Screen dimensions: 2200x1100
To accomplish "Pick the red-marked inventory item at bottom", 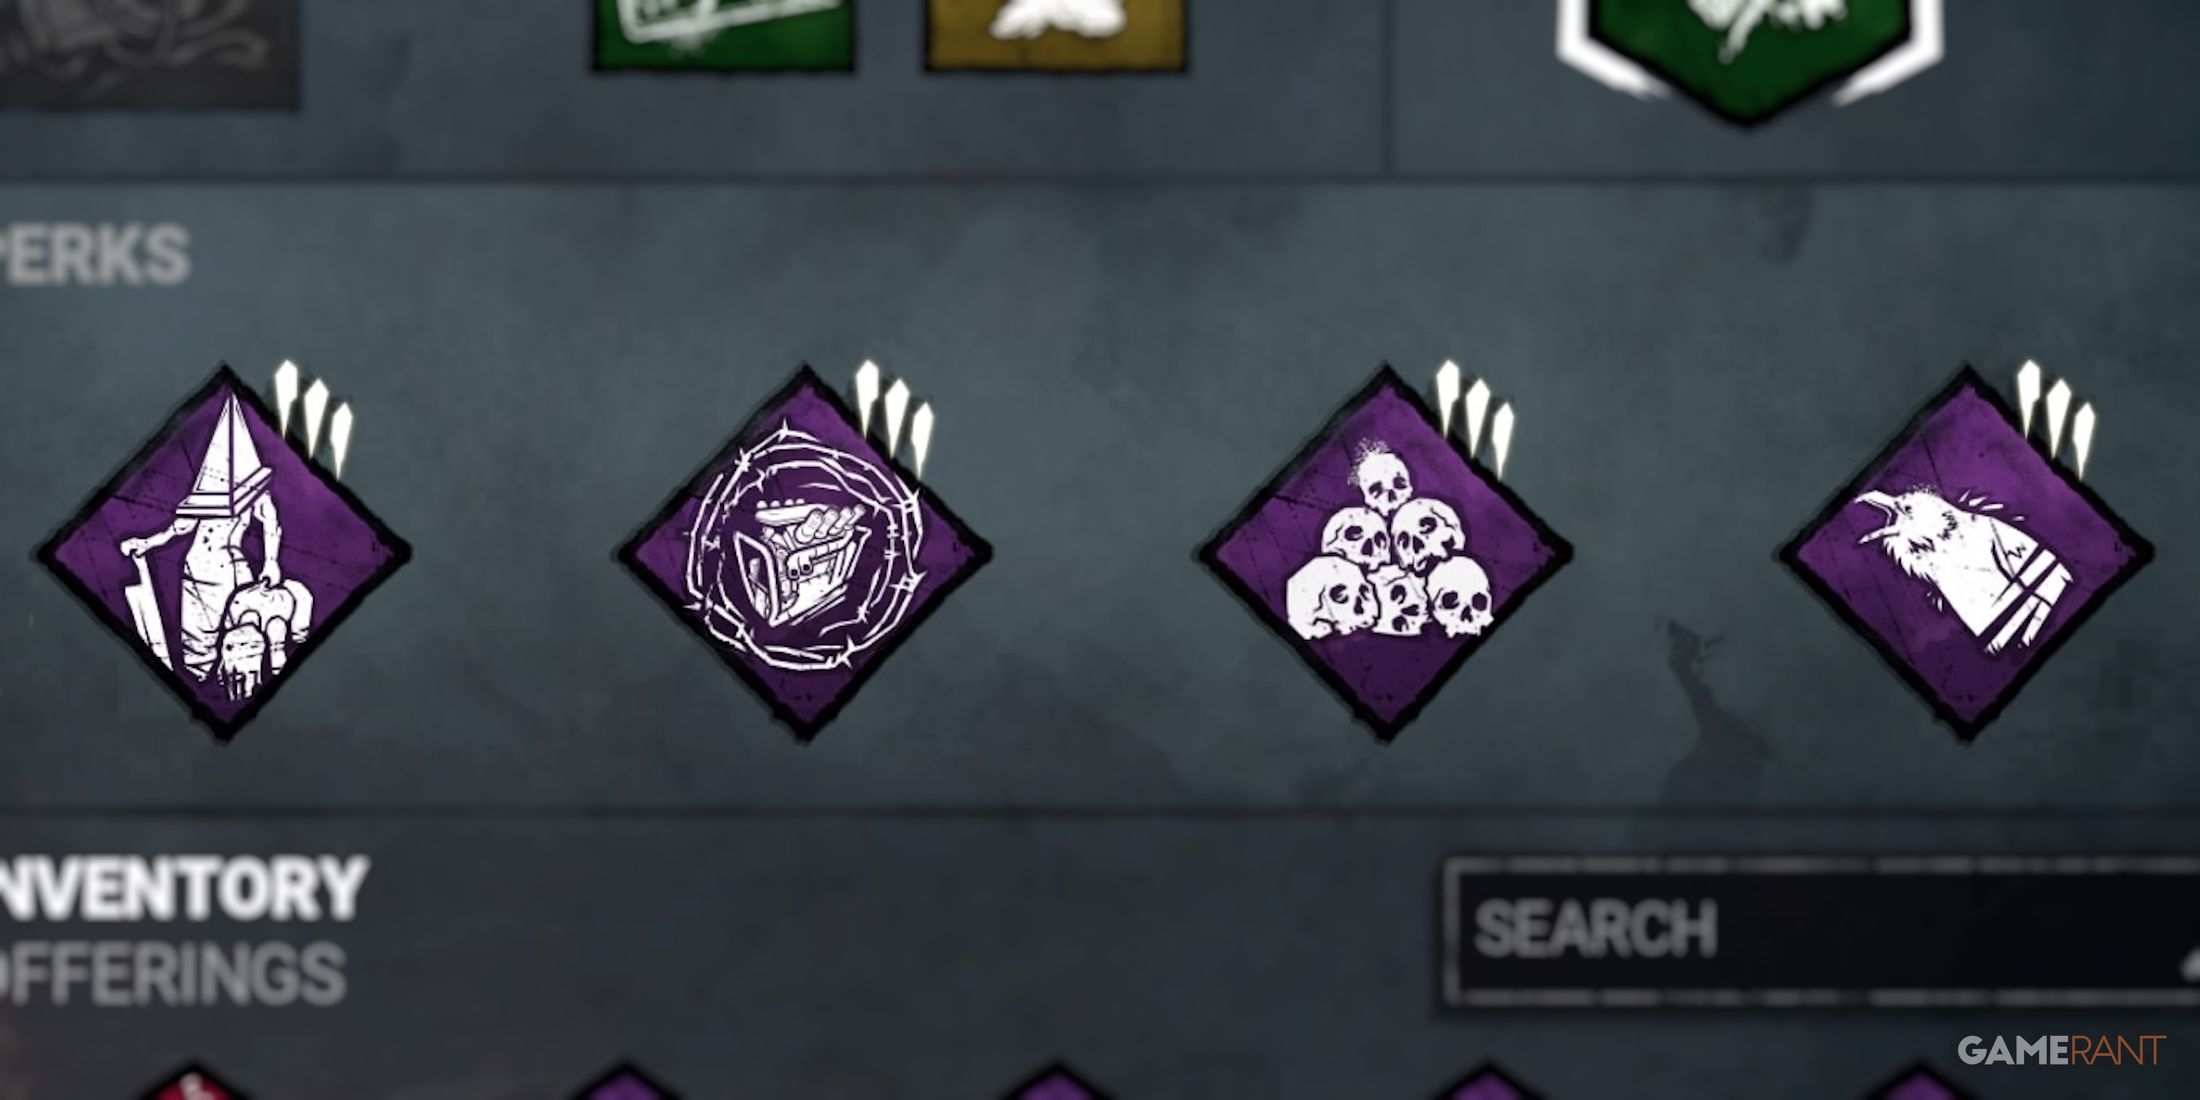I will [x=195, y=1082].
